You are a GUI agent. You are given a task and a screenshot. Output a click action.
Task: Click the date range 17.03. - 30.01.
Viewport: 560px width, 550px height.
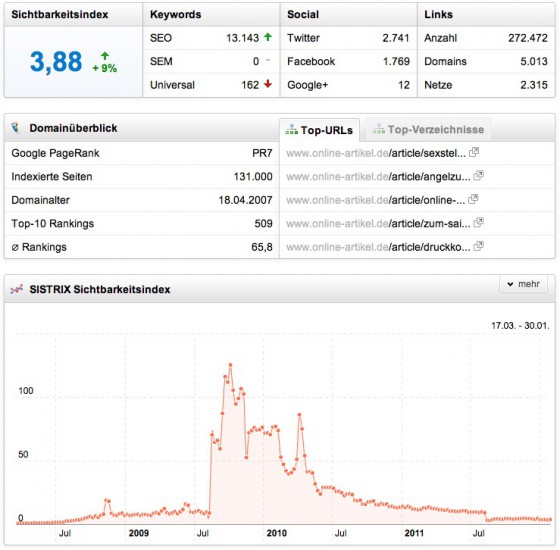click(520, 326)
